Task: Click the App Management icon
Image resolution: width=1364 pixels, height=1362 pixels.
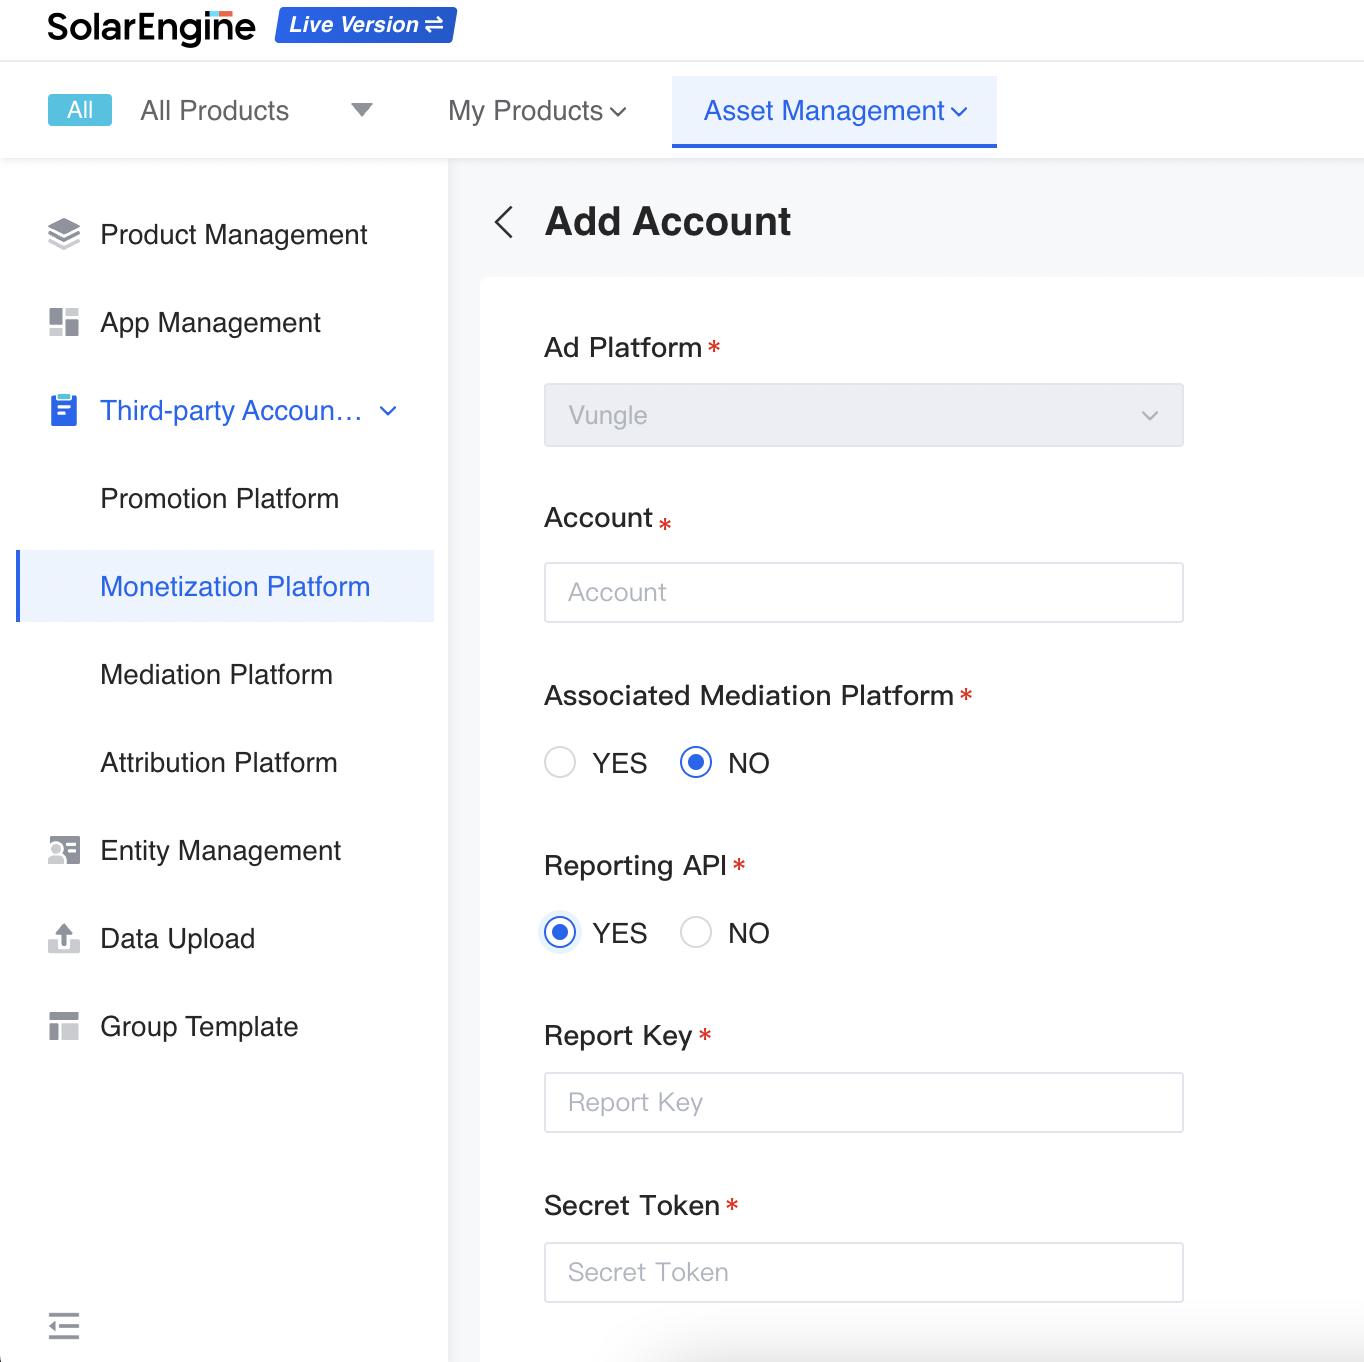Action: [63, 322]
